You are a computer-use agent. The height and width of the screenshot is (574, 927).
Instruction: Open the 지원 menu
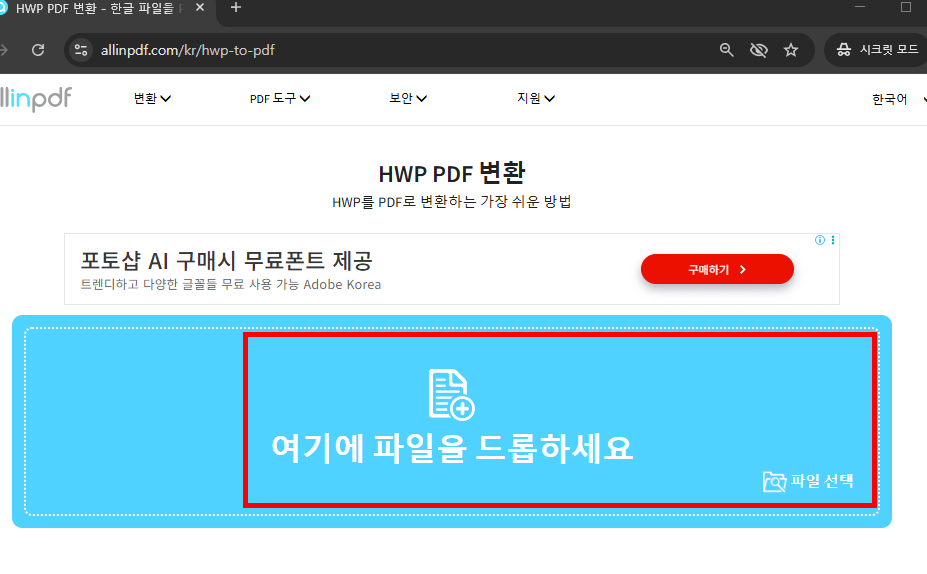coord(536,99)
